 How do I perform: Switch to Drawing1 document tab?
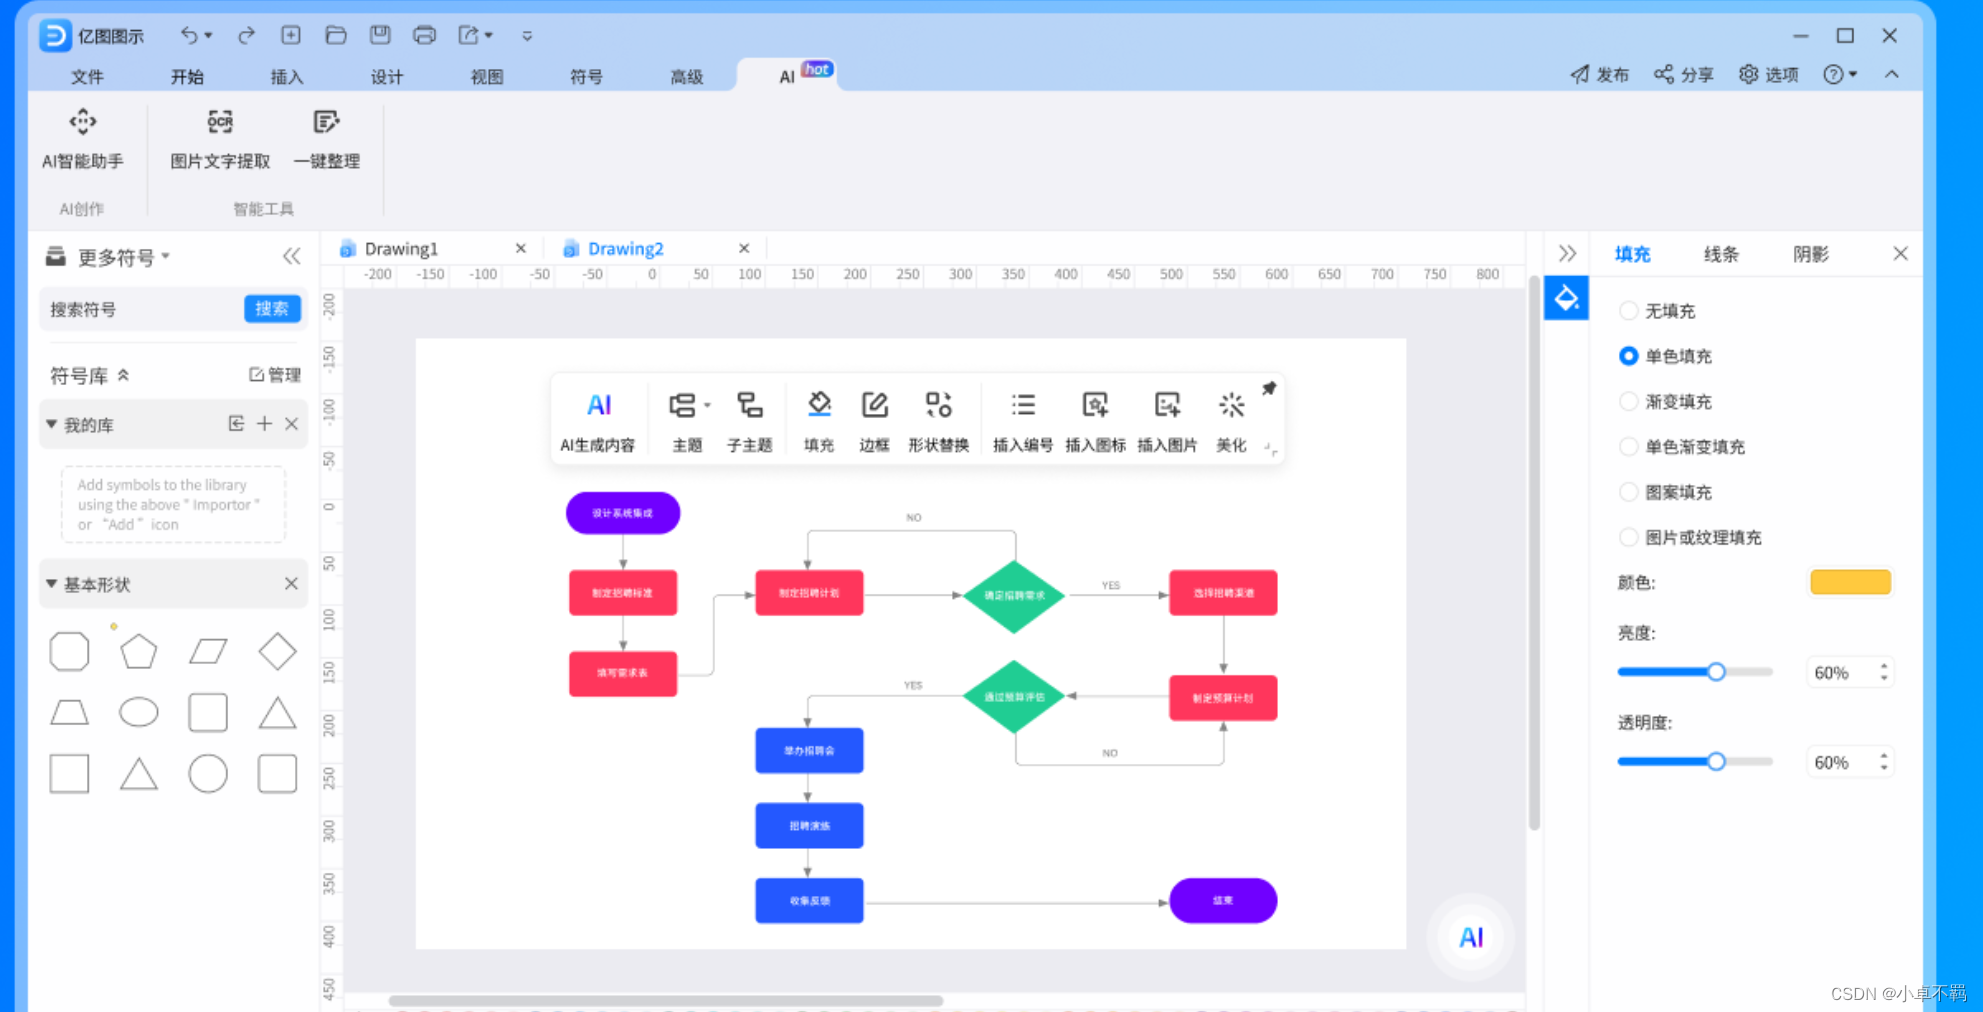click(x=401, y=248)
